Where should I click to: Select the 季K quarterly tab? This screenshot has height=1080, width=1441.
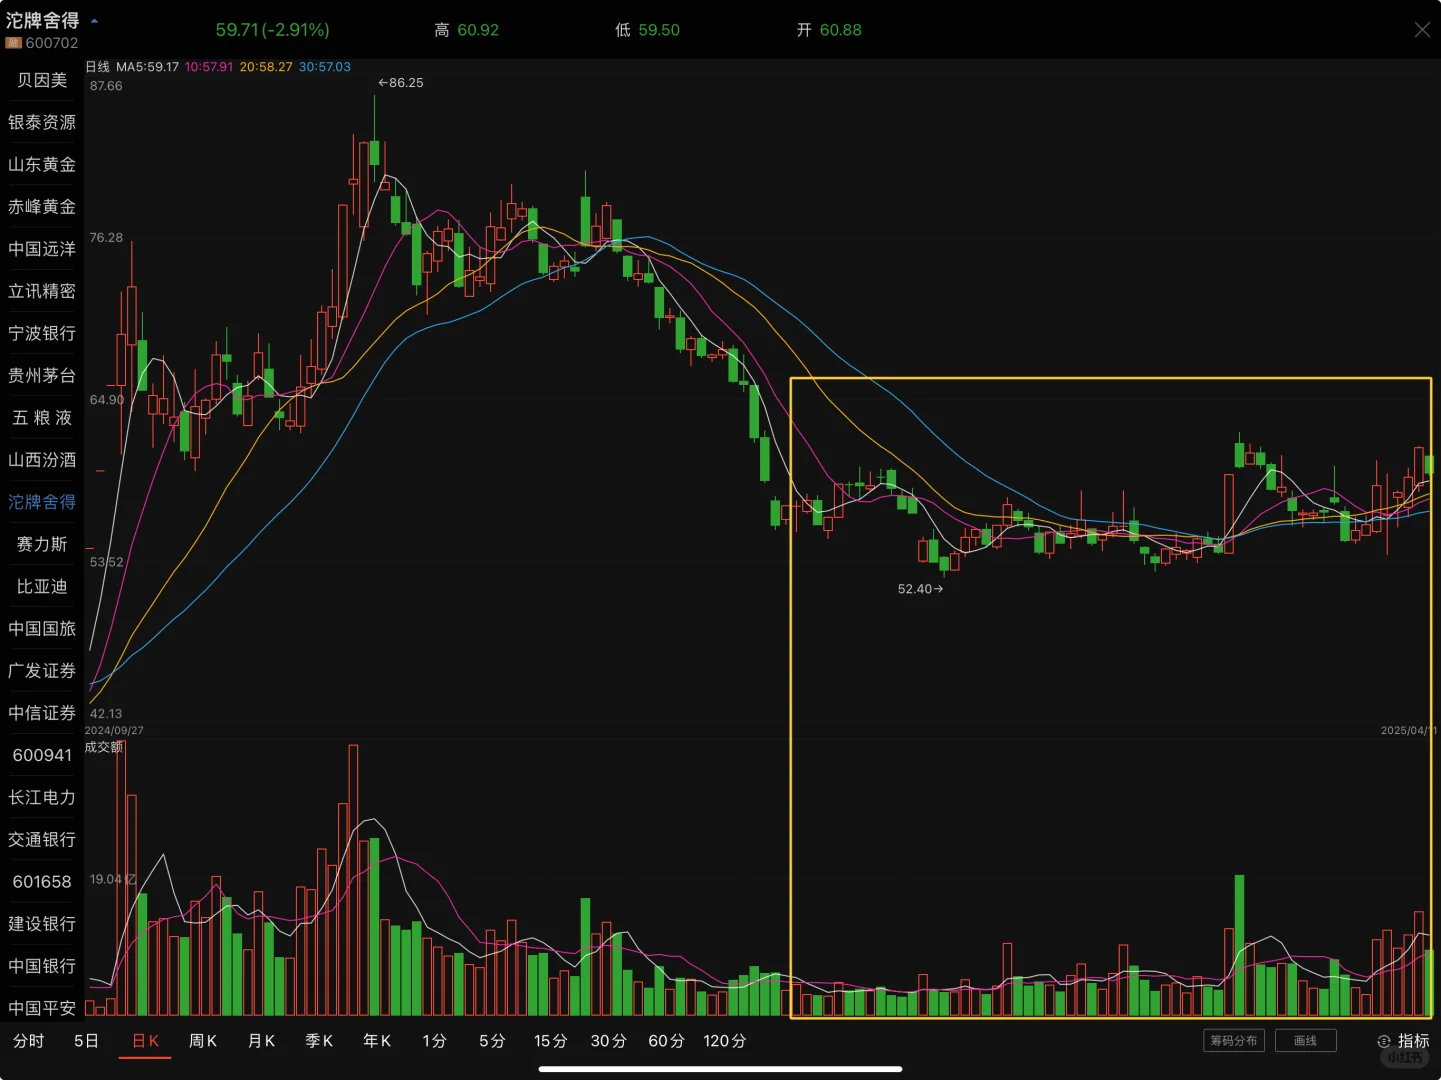[x=319, y=1041]
